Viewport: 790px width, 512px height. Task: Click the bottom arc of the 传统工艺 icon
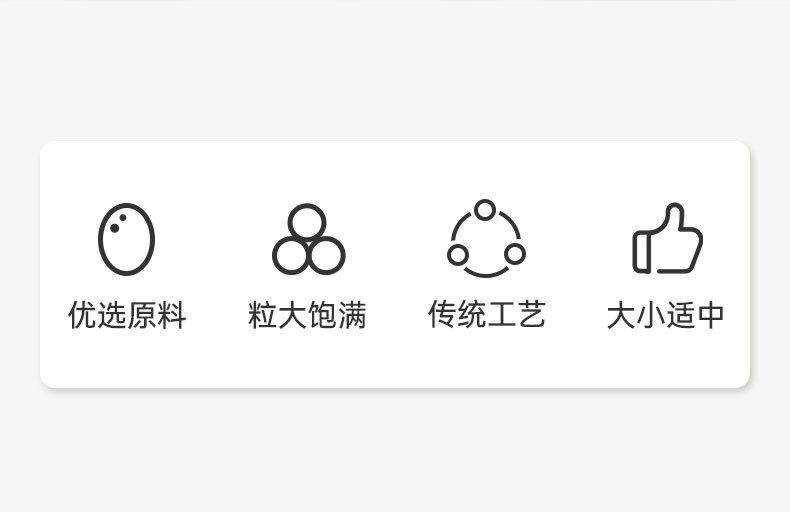coord(486,273)
